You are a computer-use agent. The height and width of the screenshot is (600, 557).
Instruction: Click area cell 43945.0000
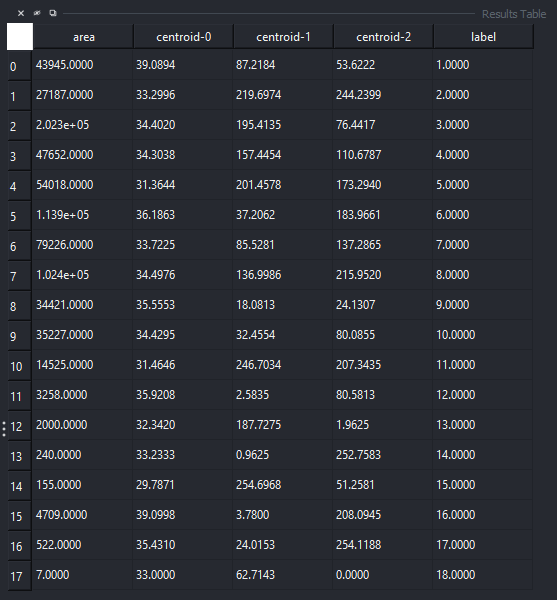click(83, 65)
